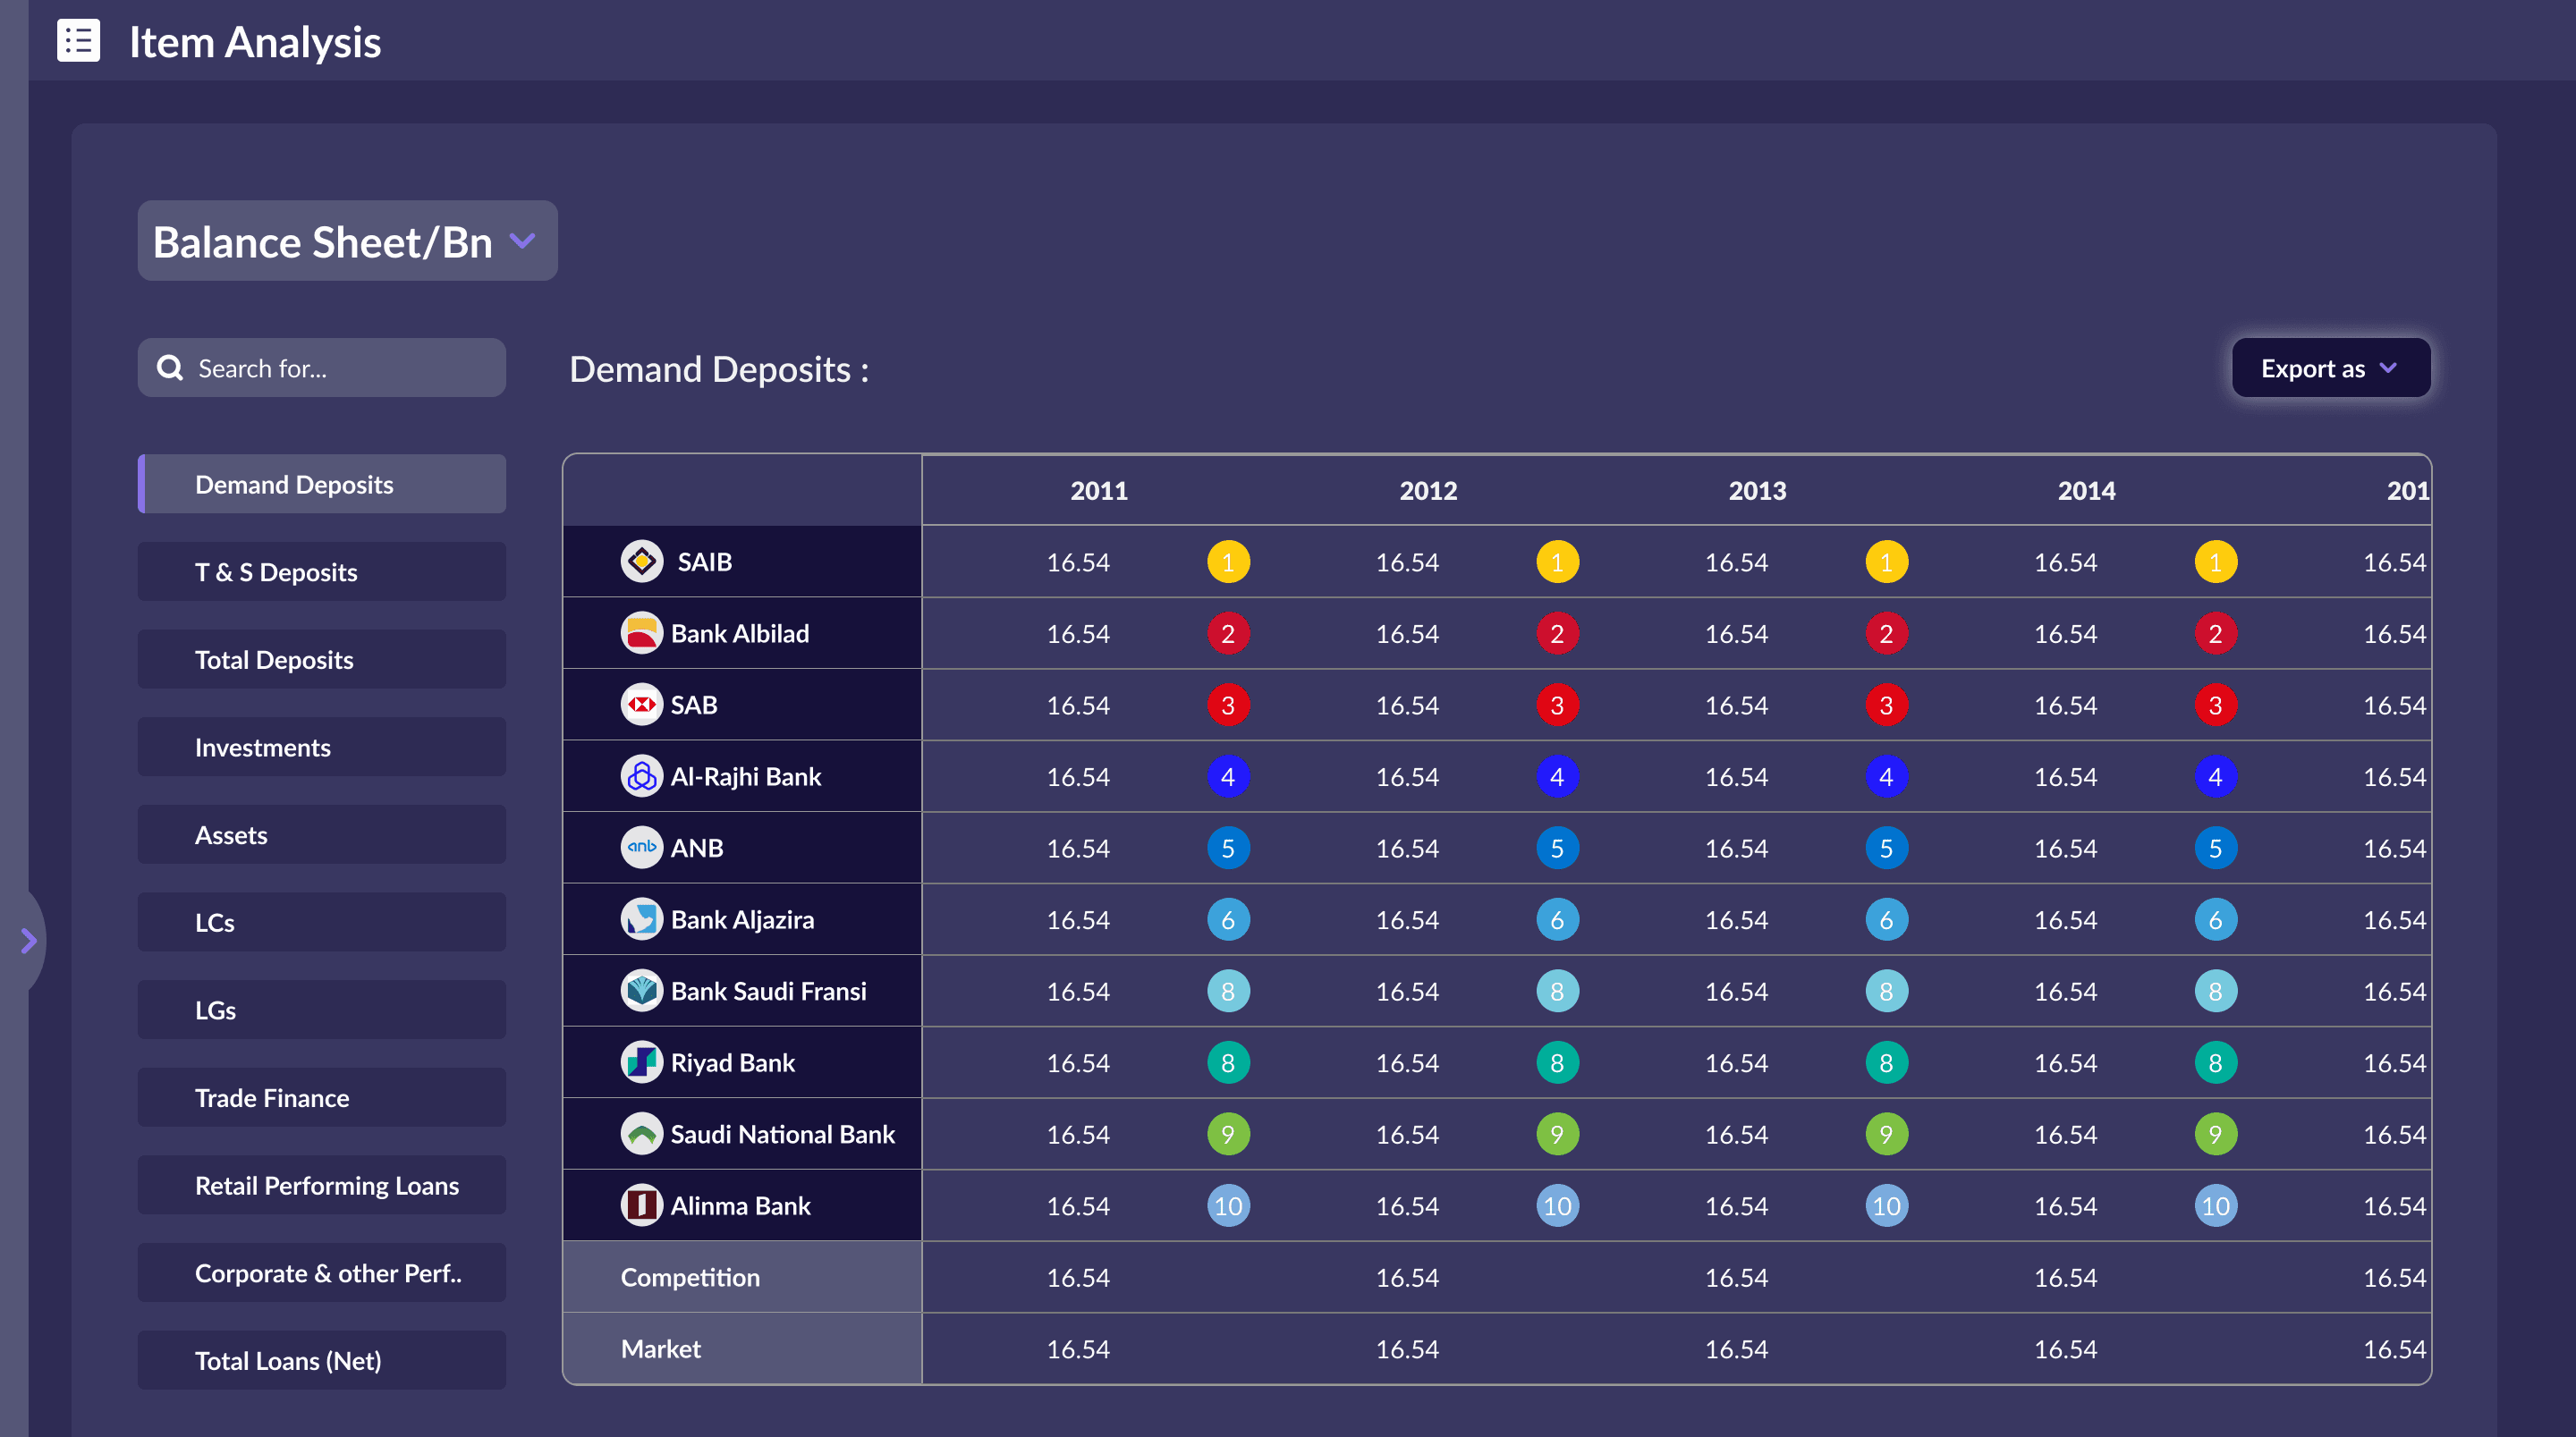Click the Al-Rajhi Bank logo
This screenshot has width=2576, height=1437.
(641, 775)
